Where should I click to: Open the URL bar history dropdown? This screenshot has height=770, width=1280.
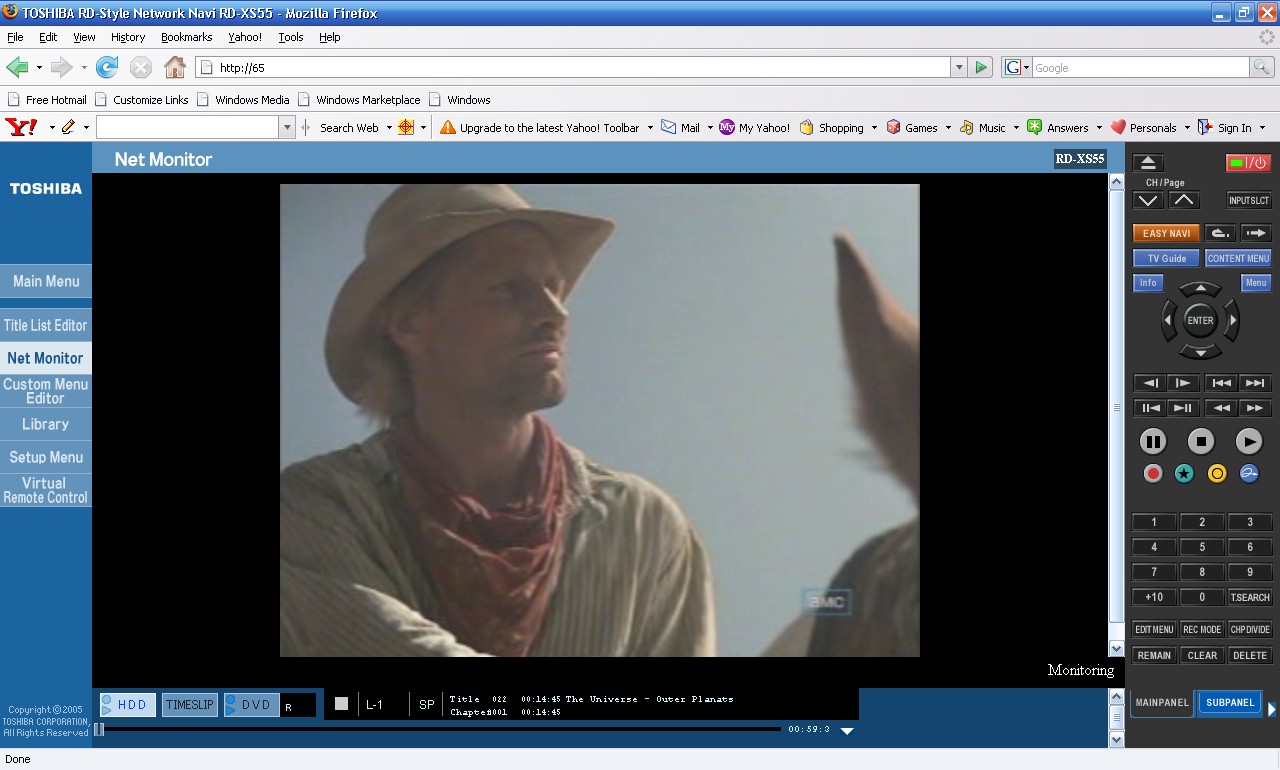click(x=959, y=67)
